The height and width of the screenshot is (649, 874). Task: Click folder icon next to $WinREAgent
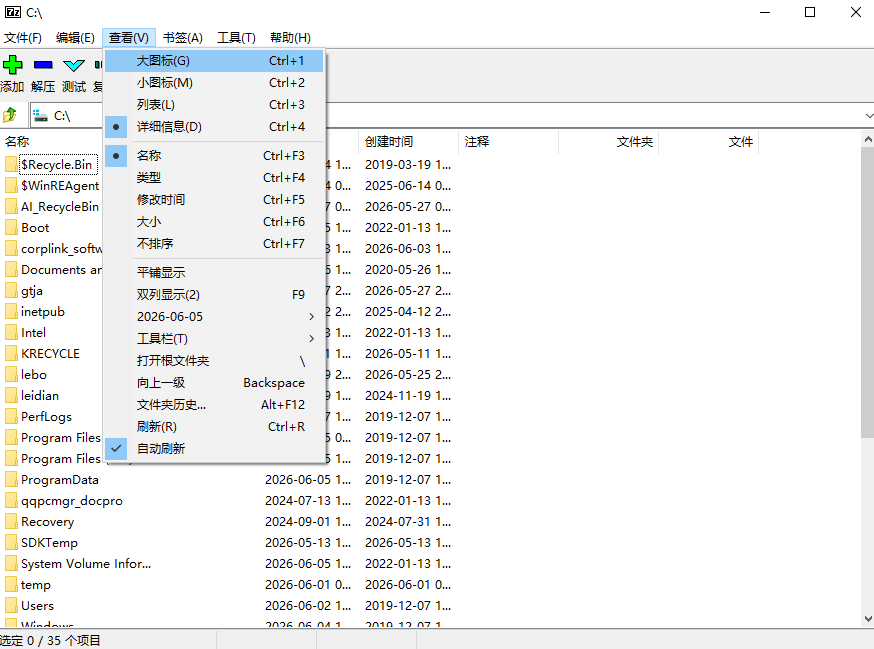pos(11,186)
